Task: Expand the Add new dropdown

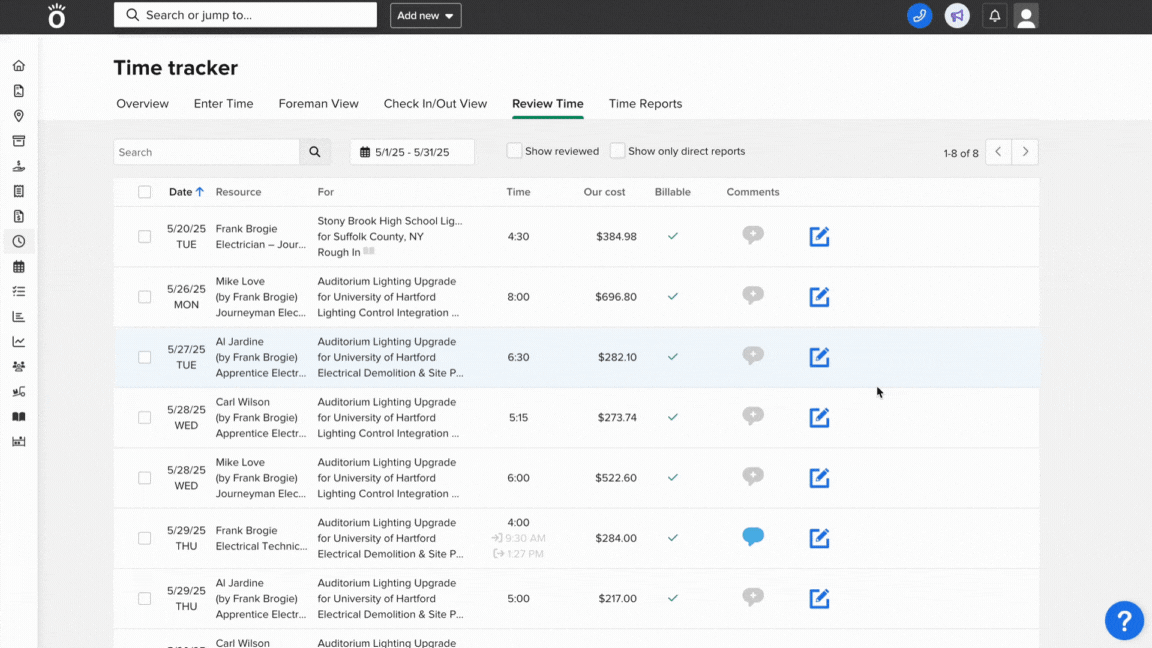Action: 425,16
